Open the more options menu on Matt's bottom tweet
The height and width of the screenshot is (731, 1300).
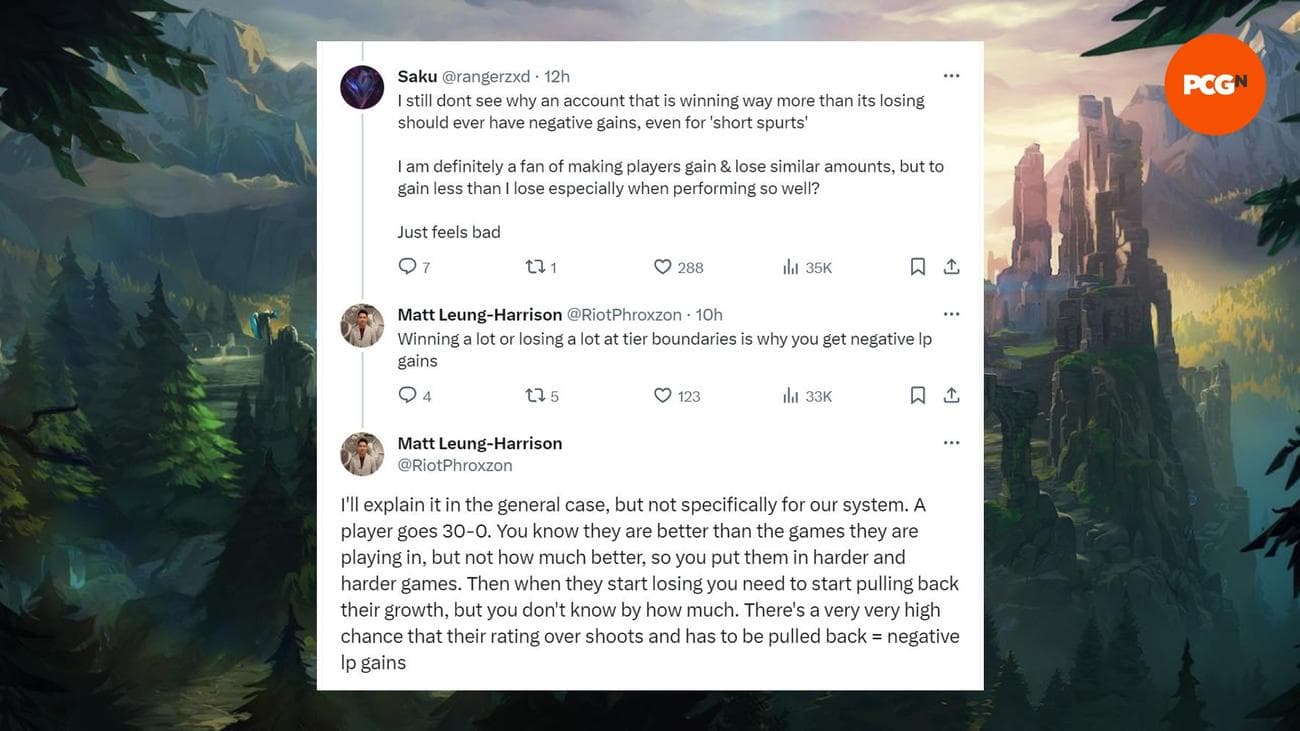[x=951, y=443]
